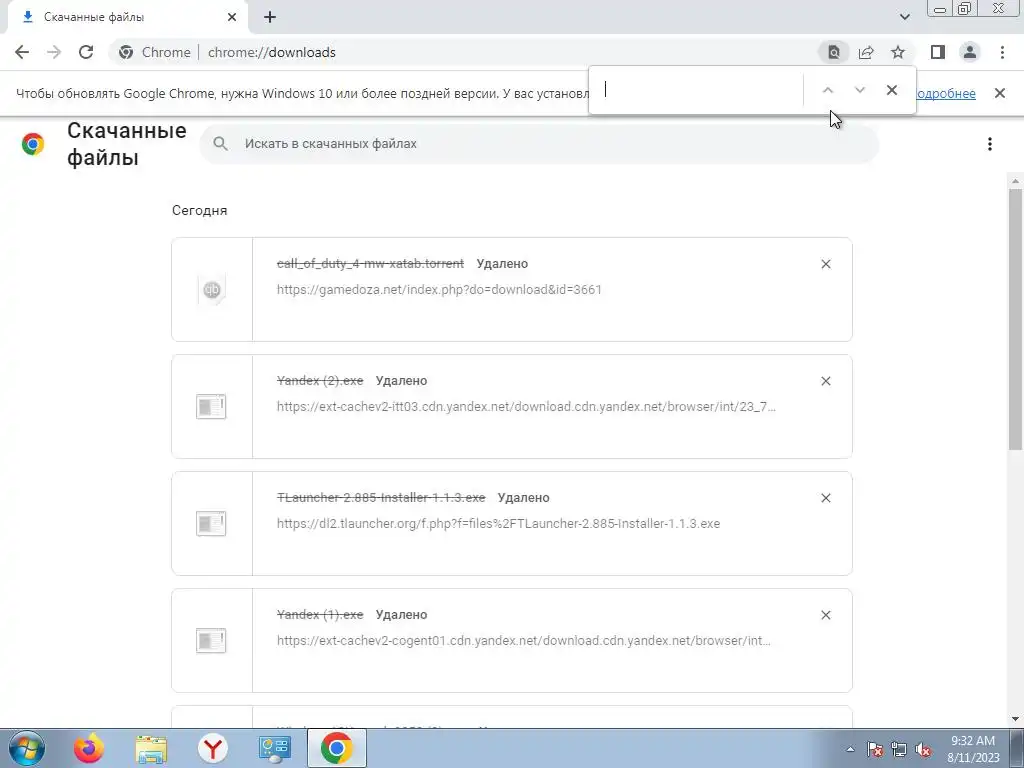
Task: Click inside the find-in-page text field
Action: [700, 90]
